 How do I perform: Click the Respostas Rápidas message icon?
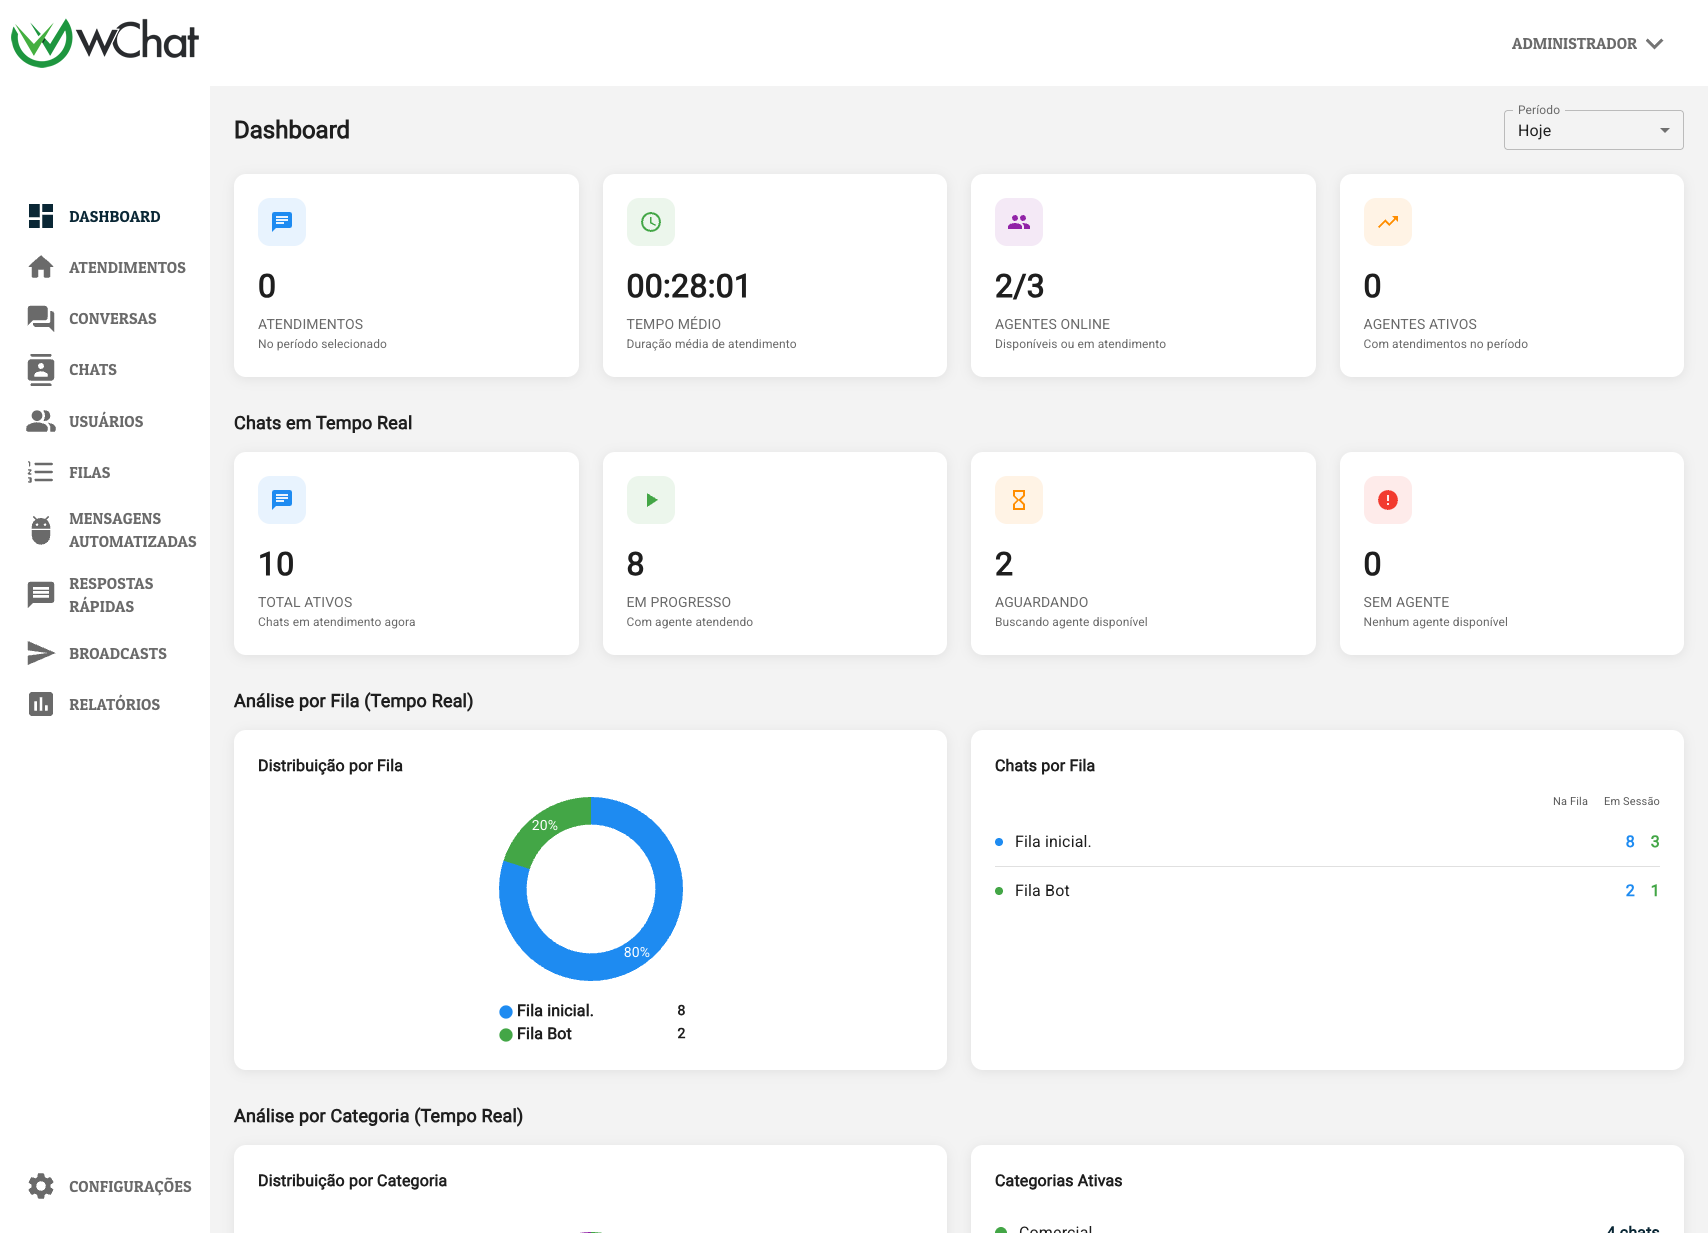(x=41, y=595)
